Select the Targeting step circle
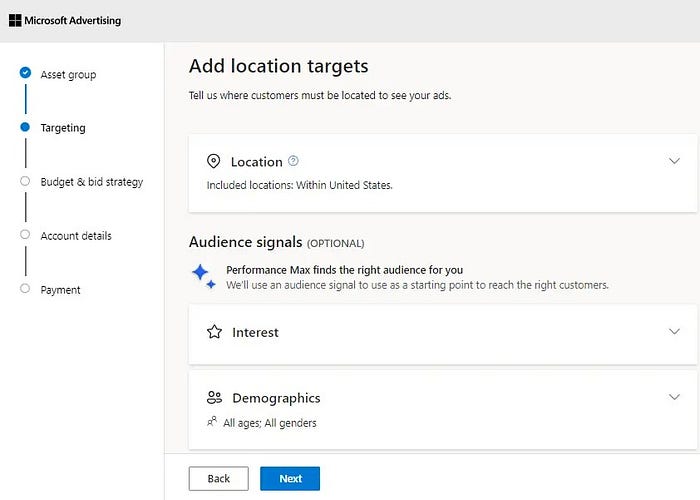 [x=25, y=127]
